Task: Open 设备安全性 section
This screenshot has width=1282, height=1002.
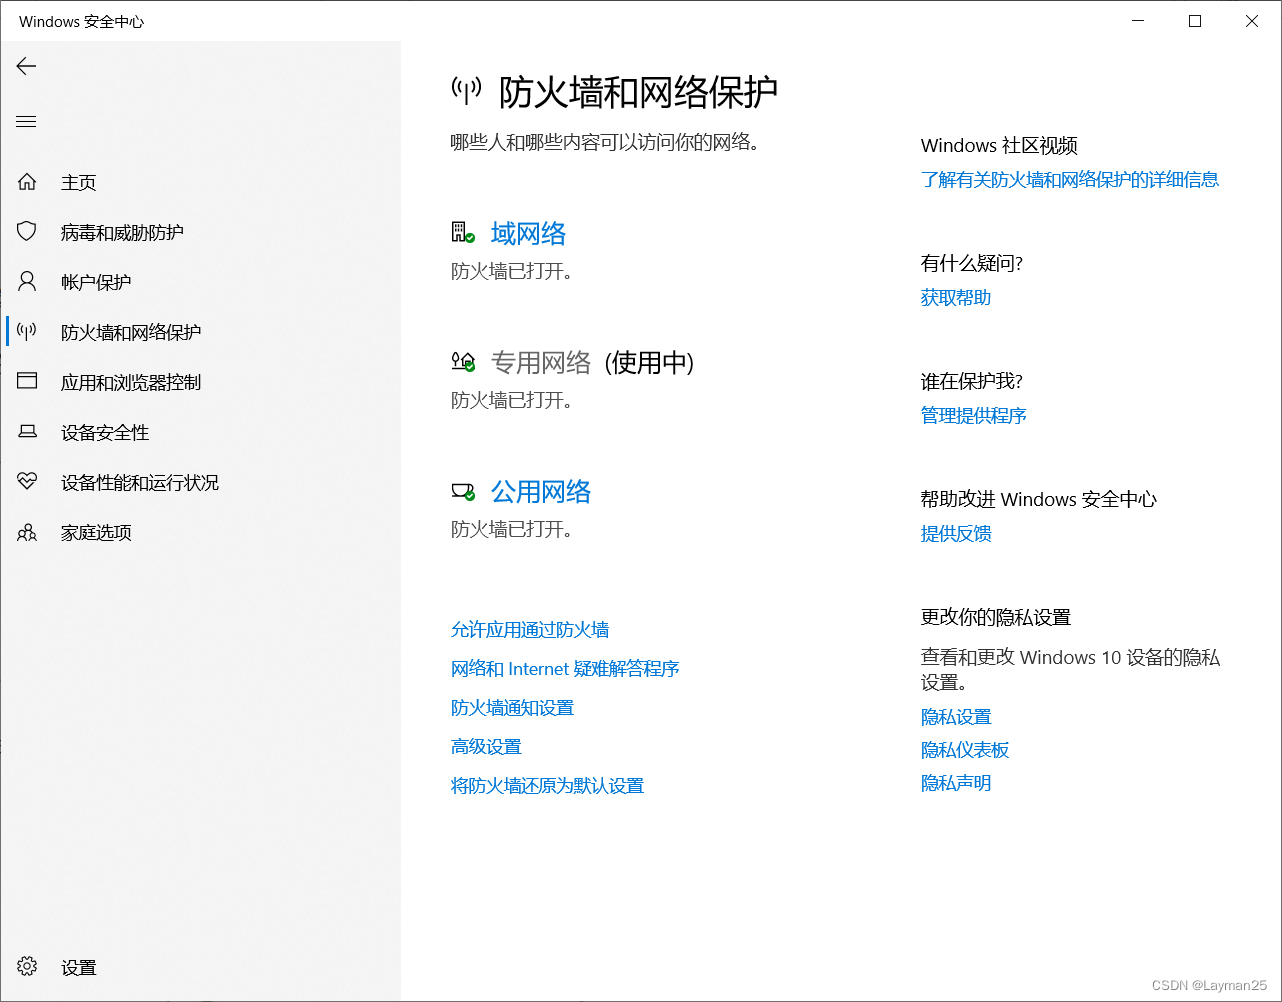Action: 105,432
